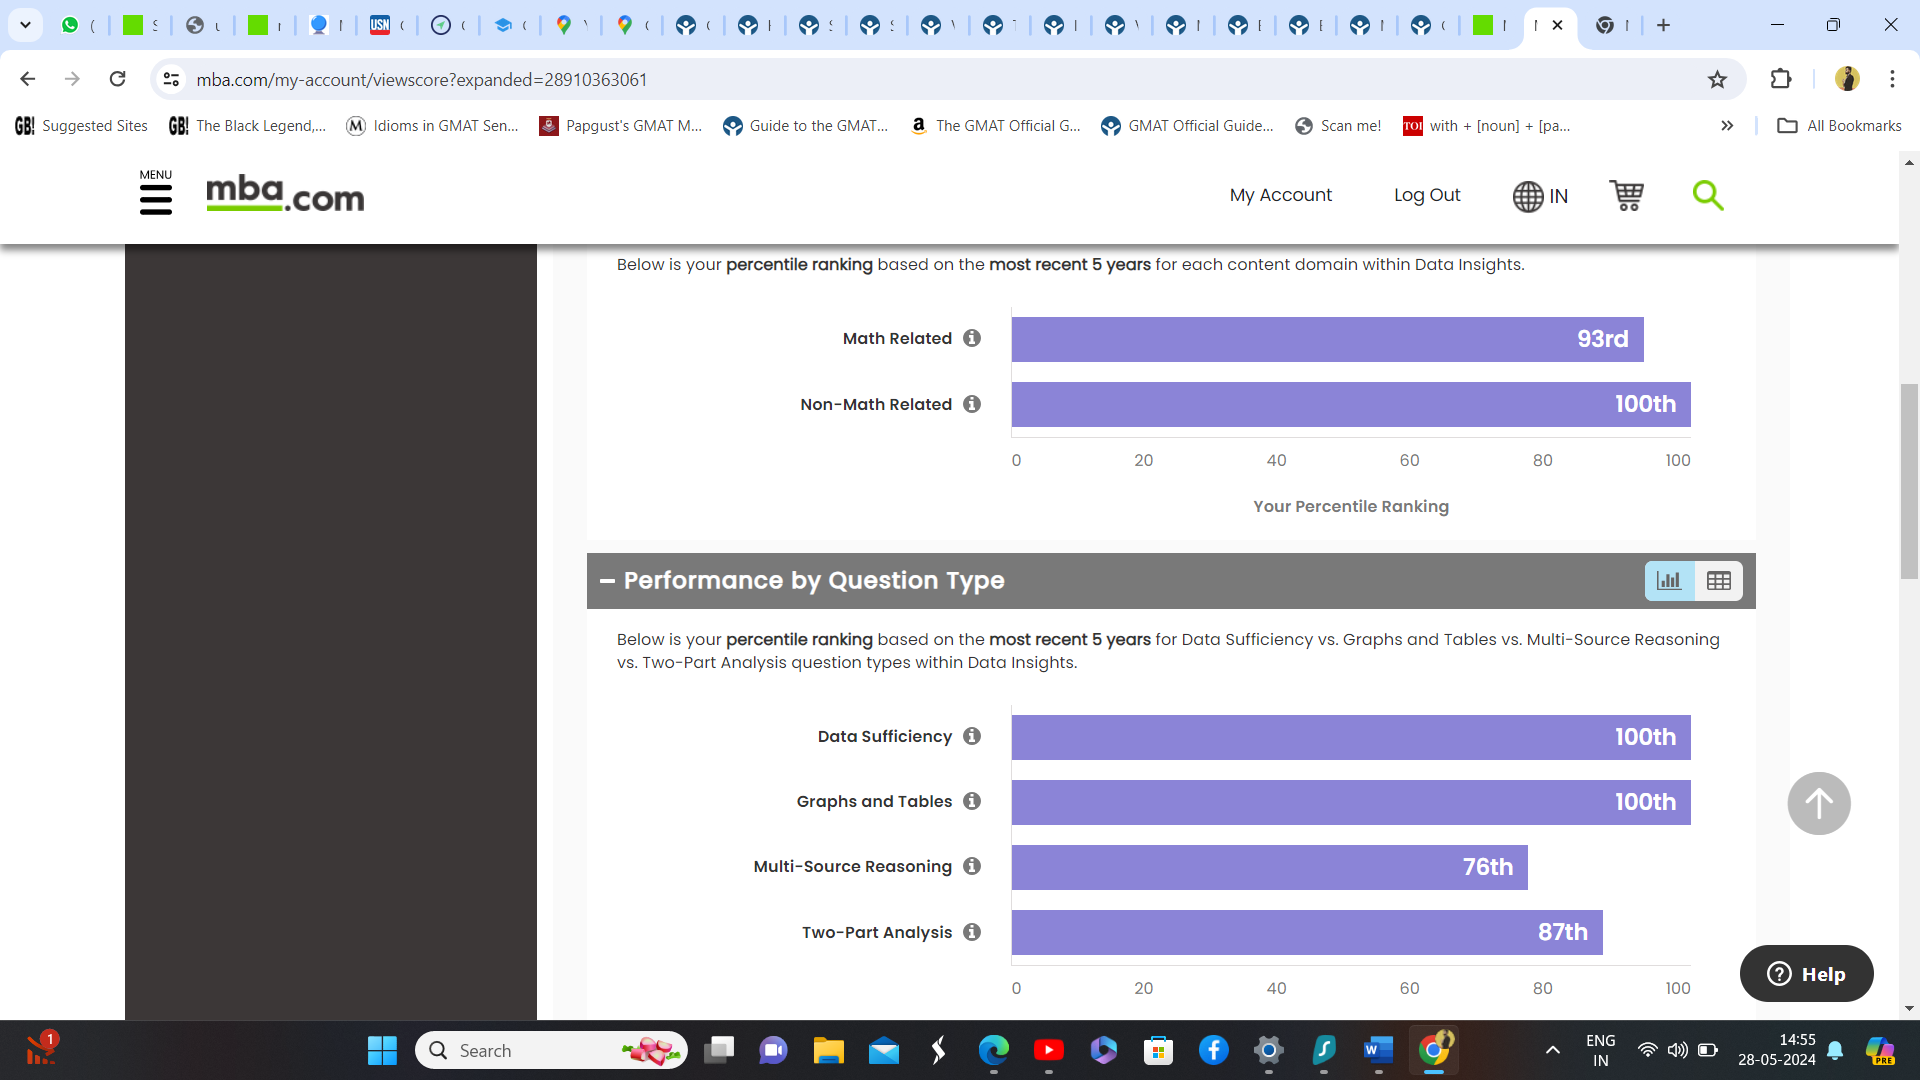The height and width of the screenshot is (1080, 1920).
Task: Switch to table view
Action: tap(1719, 581)
